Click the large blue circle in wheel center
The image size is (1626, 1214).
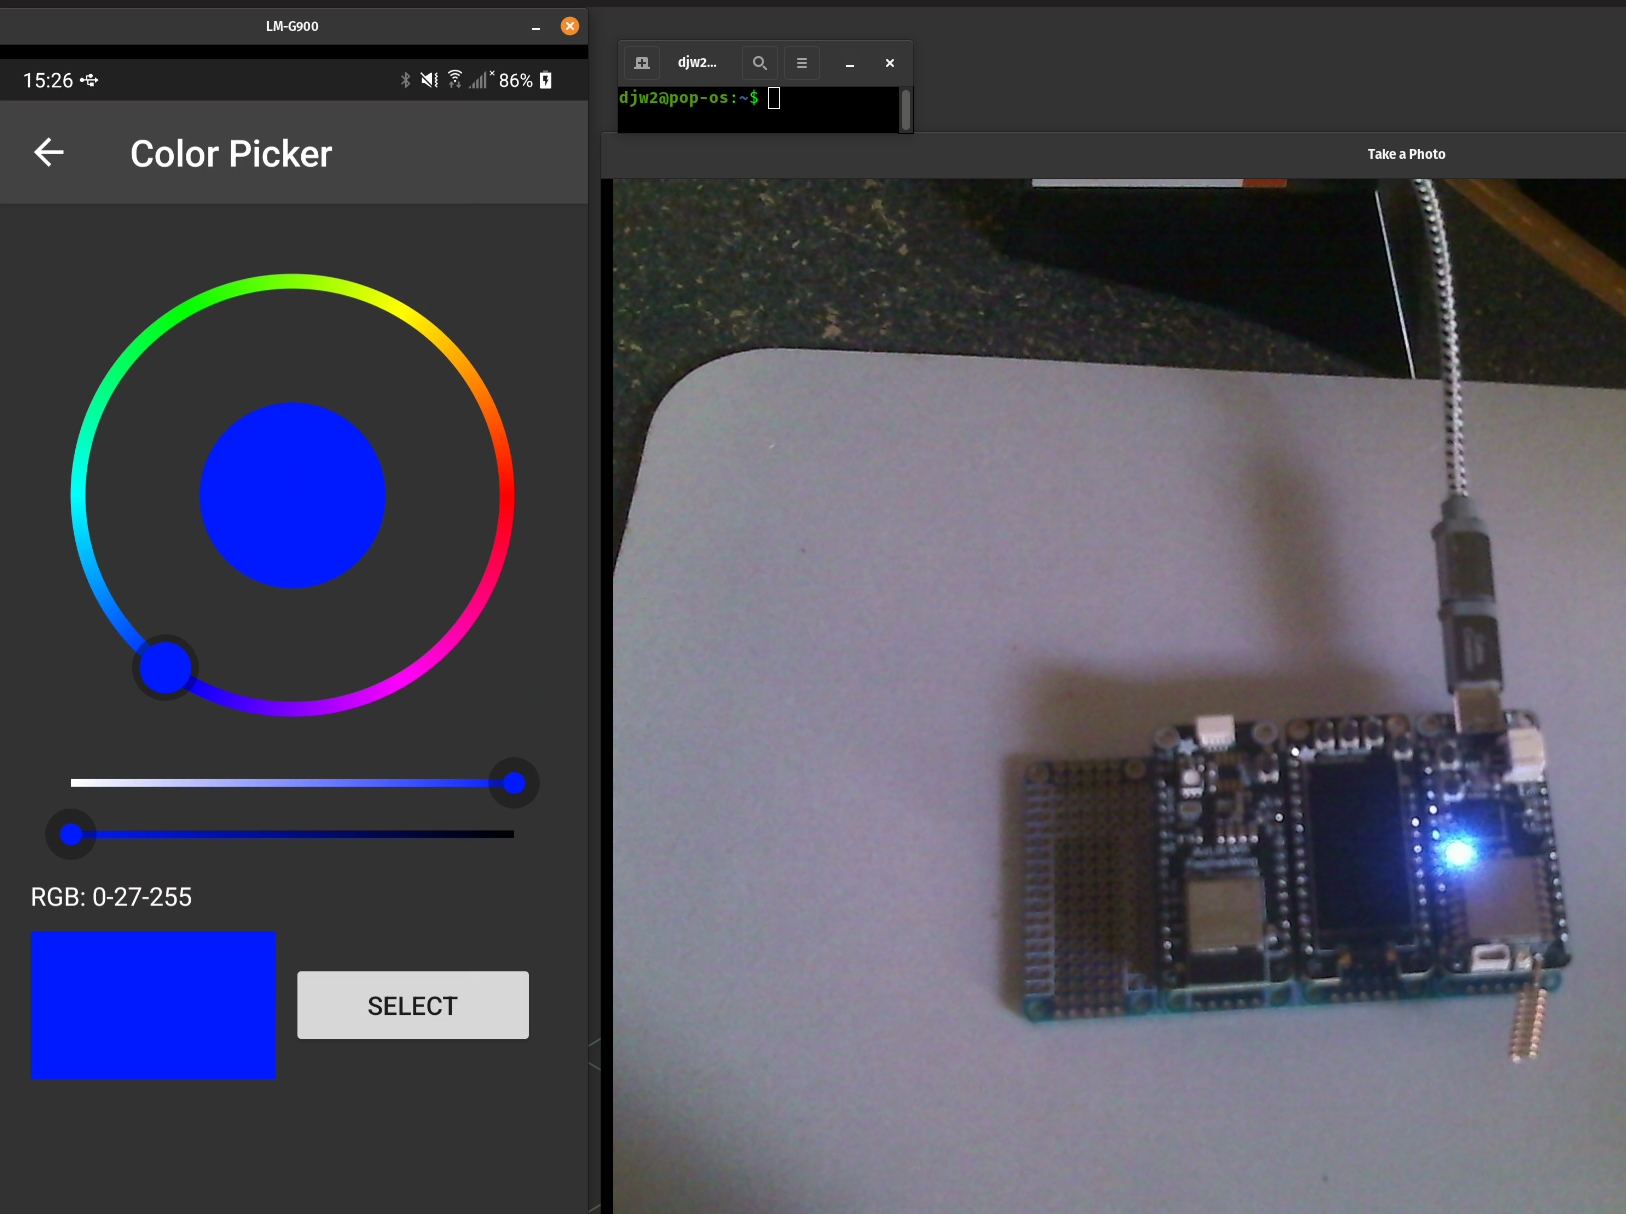pos(292,495)
